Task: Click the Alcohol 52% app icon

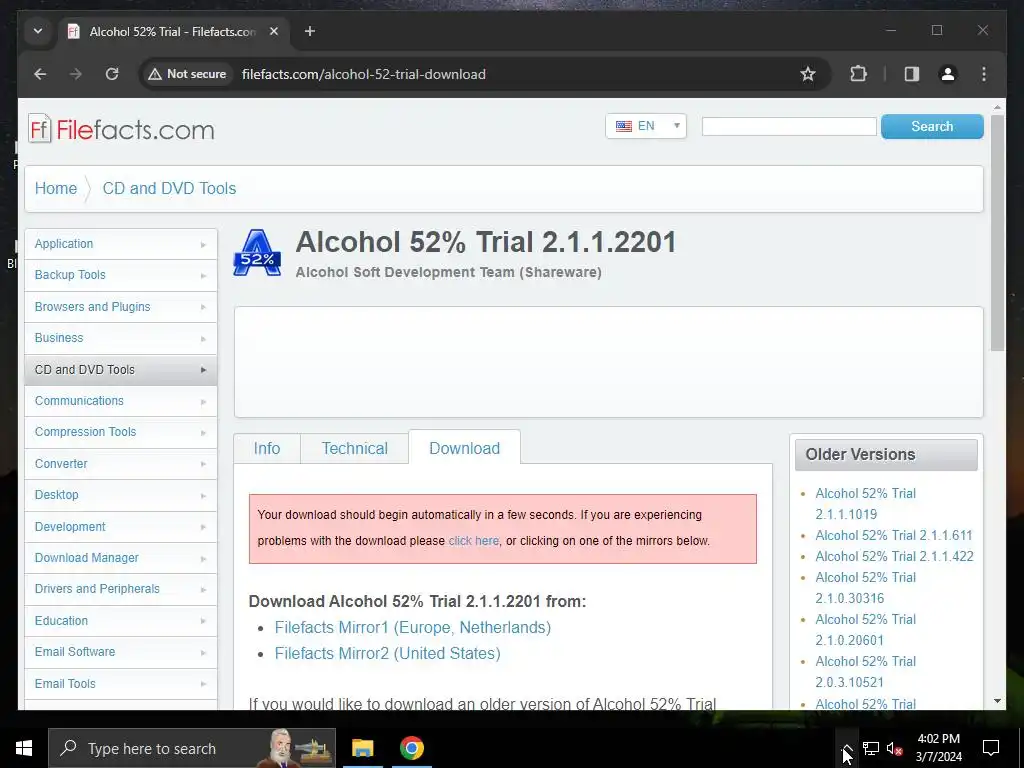Action: (x=257, y=253)
